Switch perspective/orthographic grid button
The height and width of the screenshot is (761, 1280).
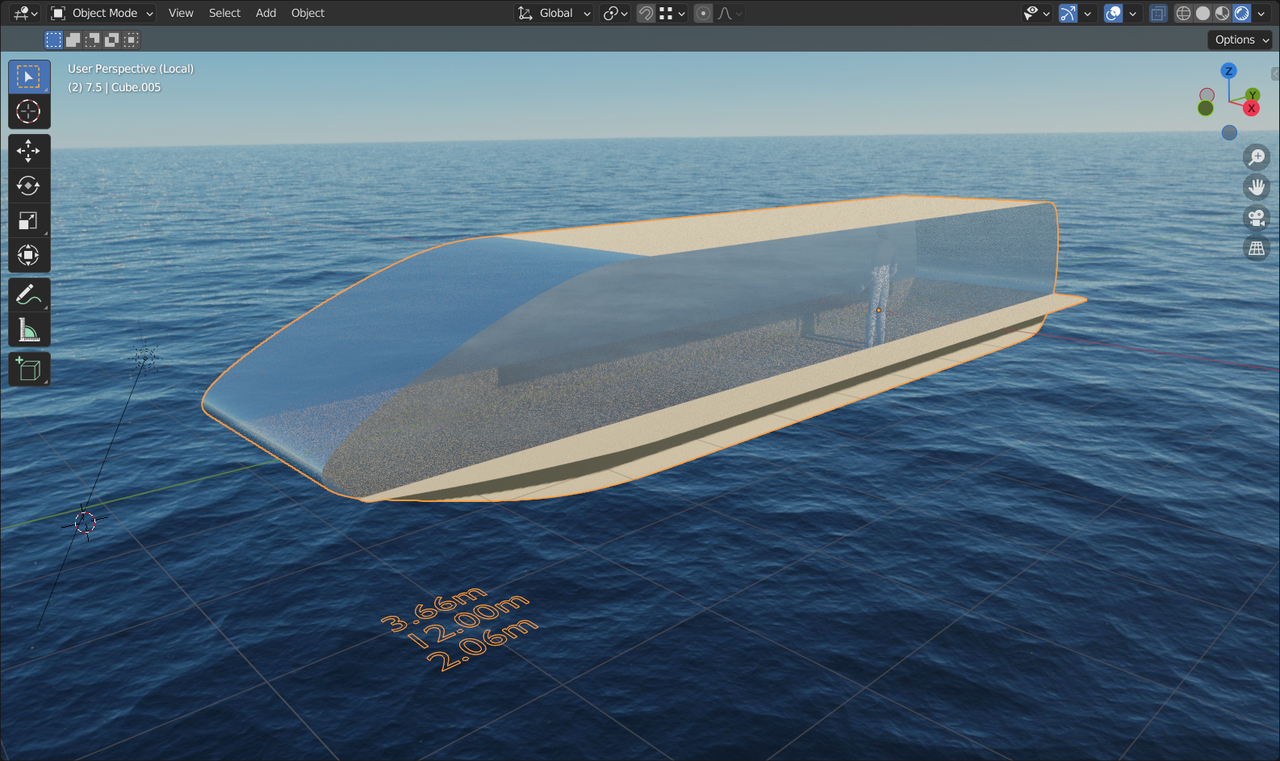tap(1257, 247)
